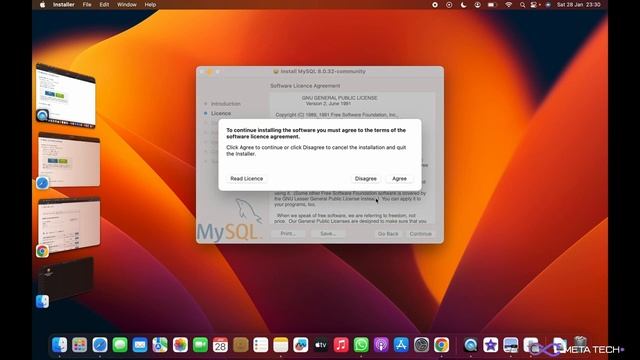Open Safari from the Dock
Image resolution: width=640 pixels, height=360 pixels.
pyautogui.click(x=100, y=345)
